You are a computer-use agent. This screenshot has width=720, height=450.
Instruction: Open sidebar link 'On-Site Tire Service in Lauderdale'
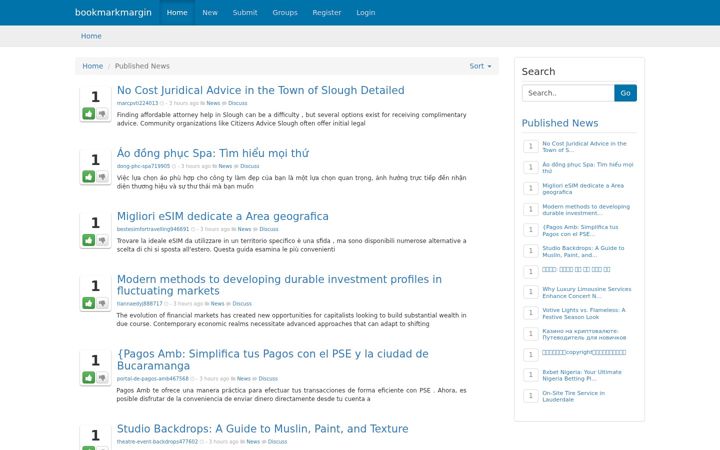(574, 396)
